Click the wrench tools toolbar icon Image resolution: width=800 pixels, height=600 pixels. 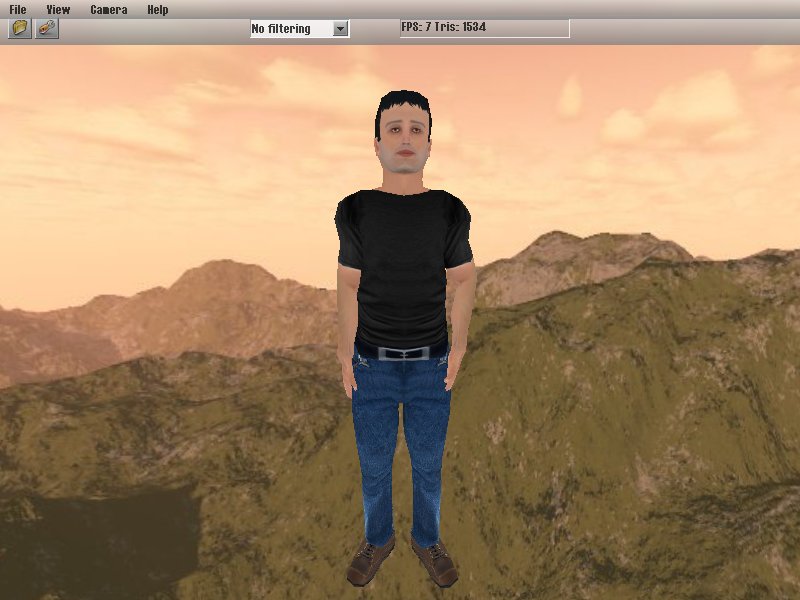[x=47, y=28]
